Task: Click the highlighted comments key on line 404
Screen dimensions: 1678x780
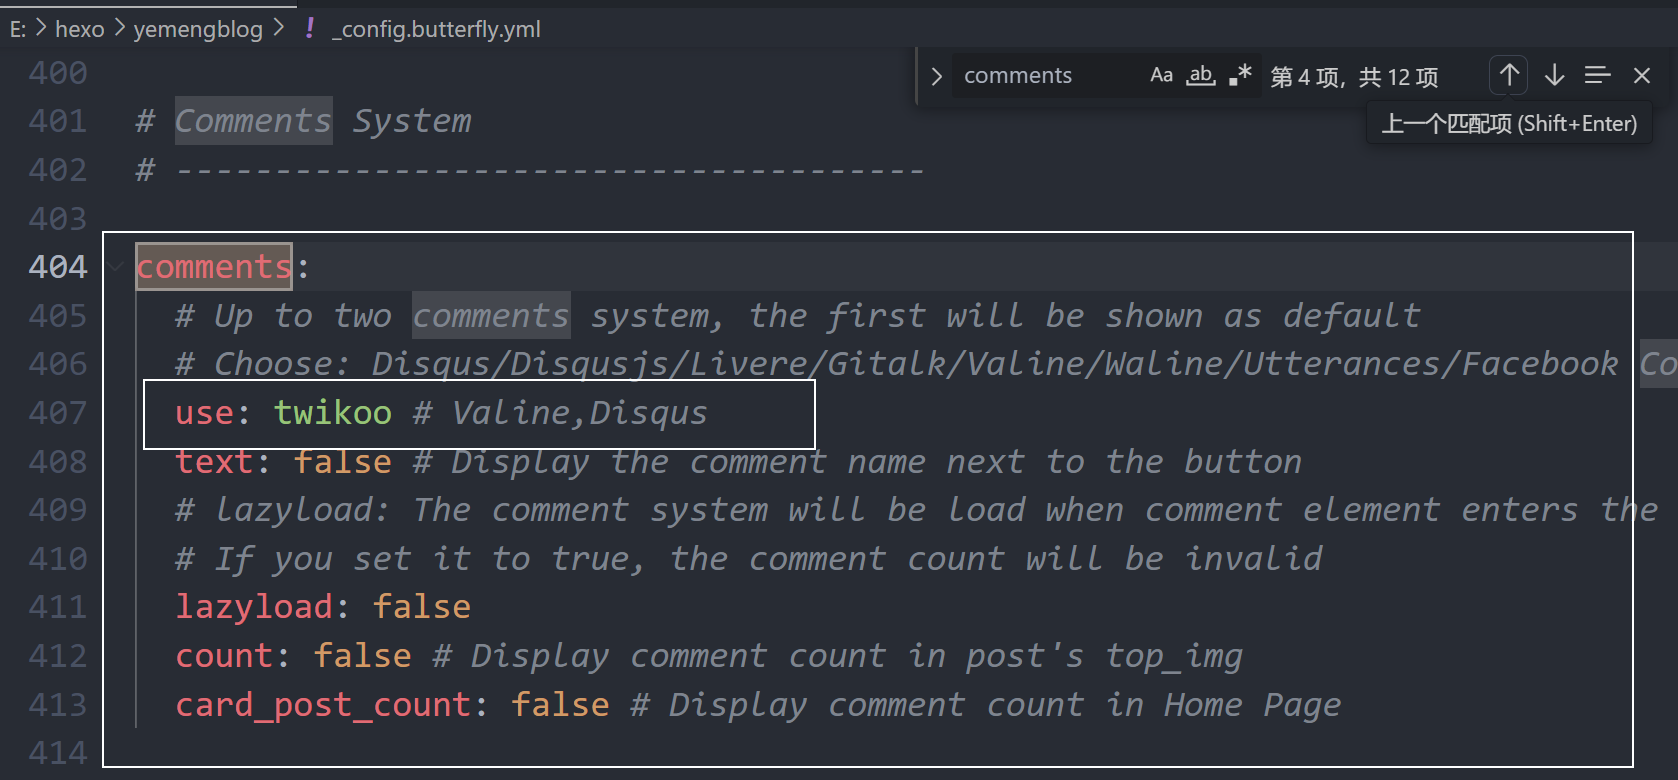Action: pyautogui.click(x=214, y=267)
